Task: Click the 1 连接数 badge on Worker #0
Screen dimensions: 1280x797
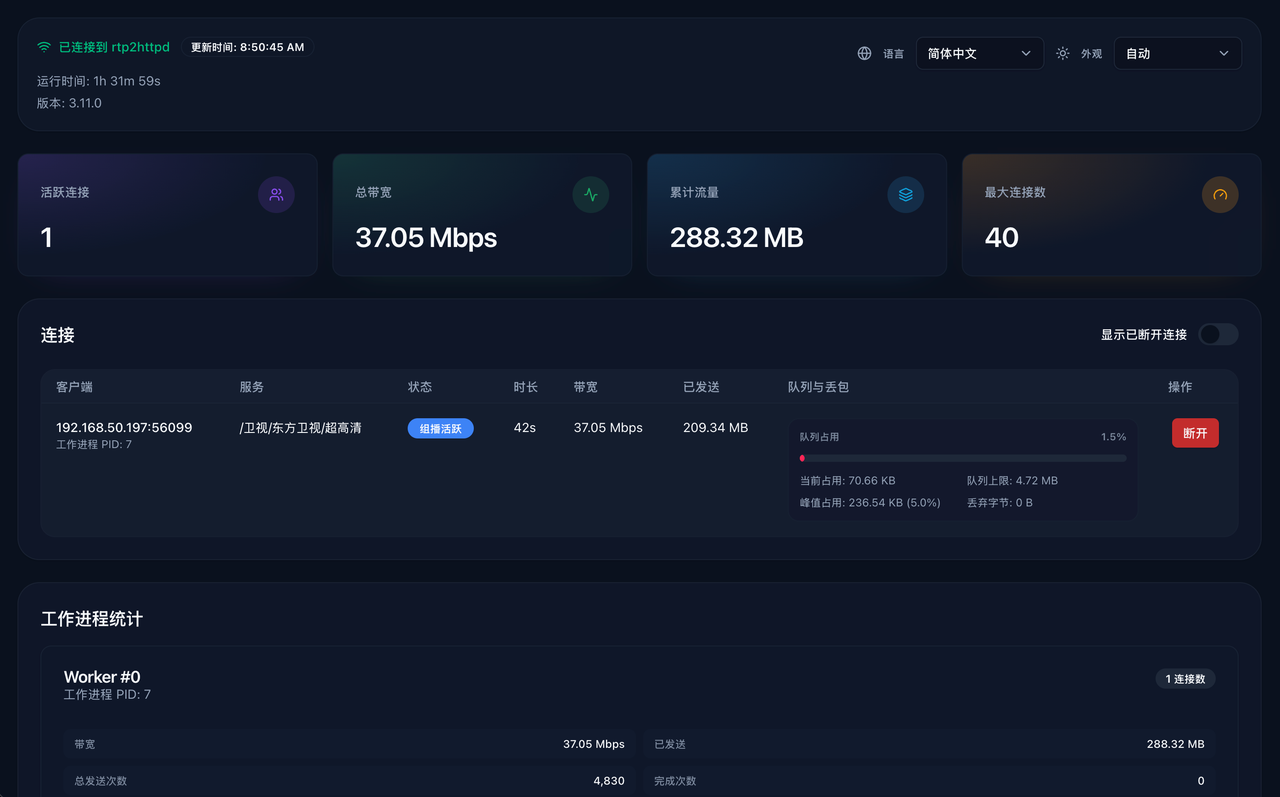Action: (1185, 679)
